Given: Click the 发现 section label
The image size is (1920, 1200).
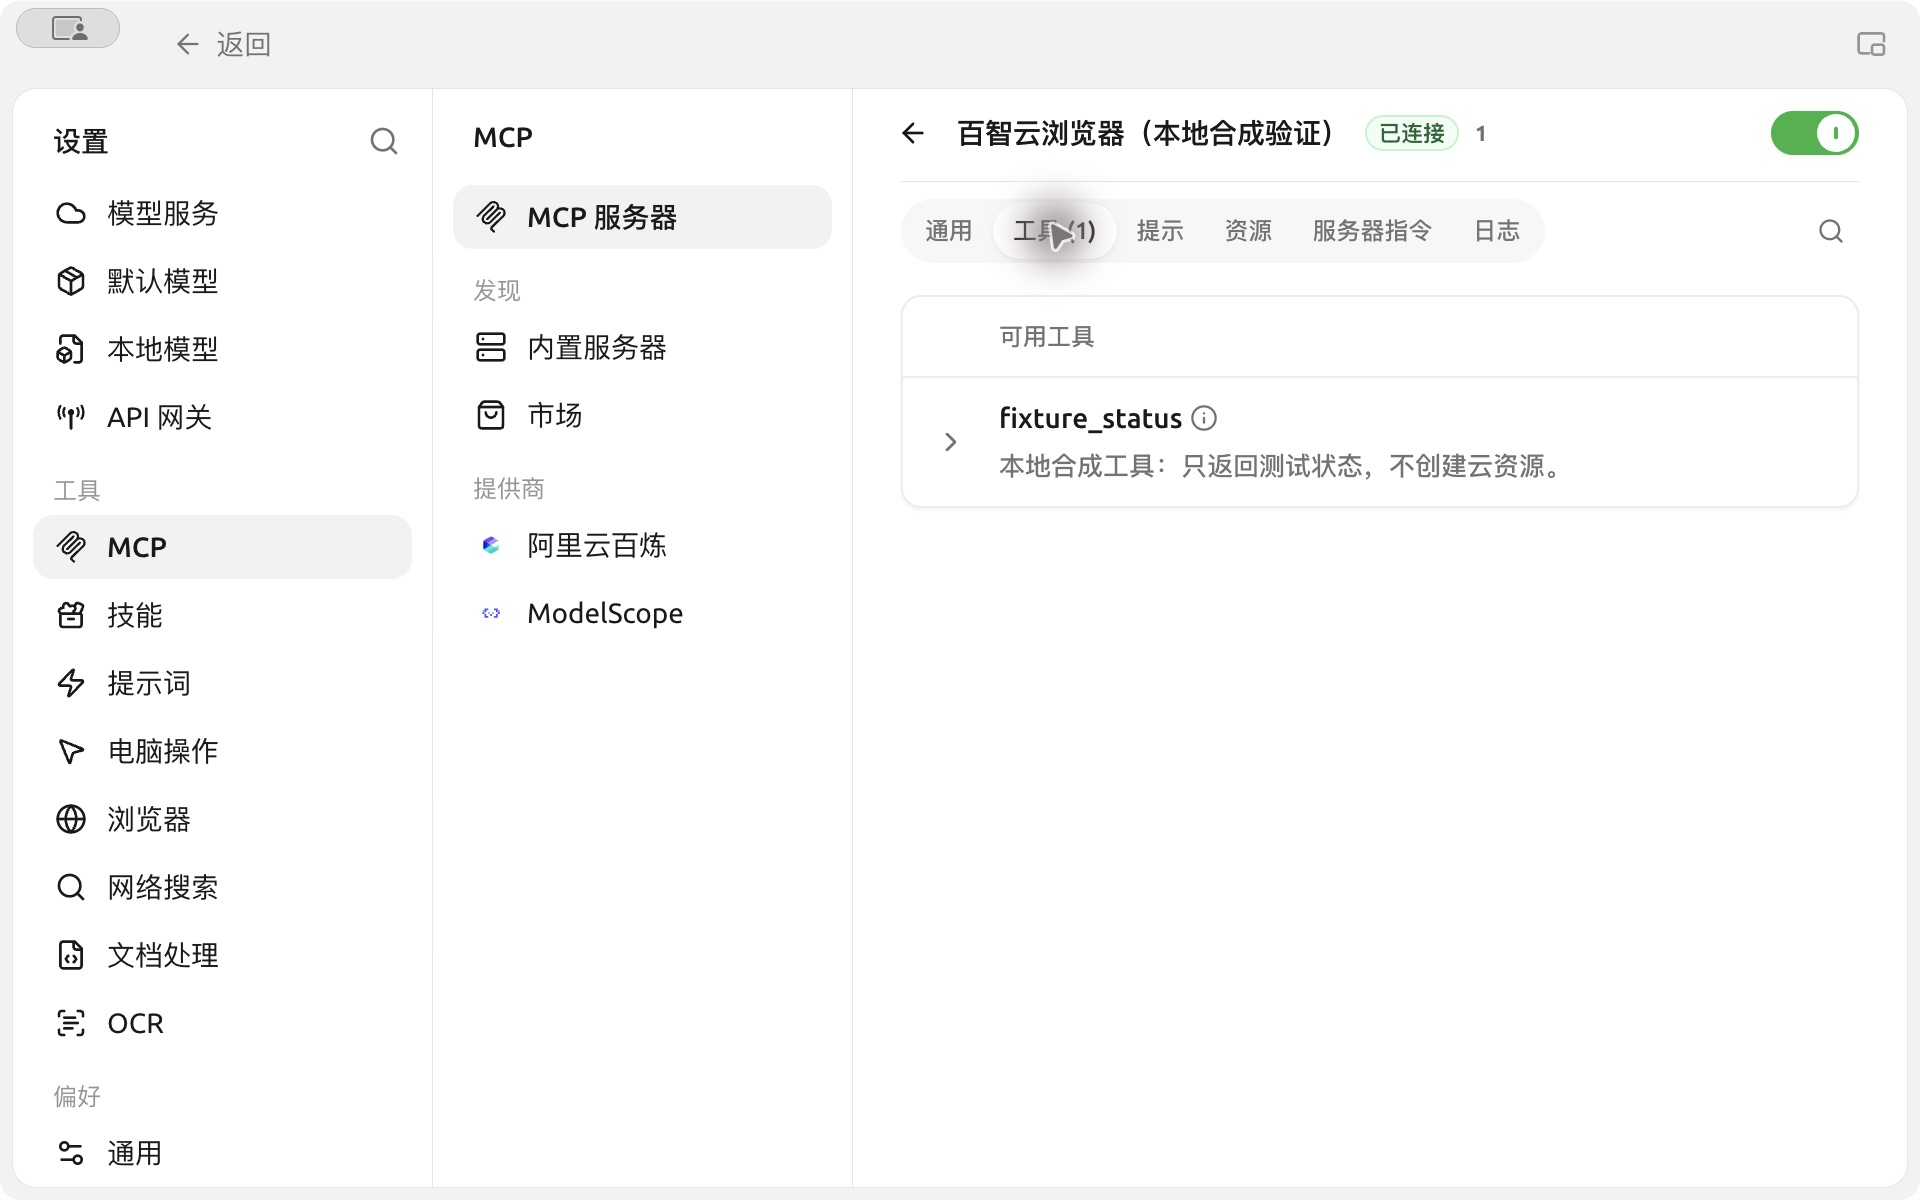Looking at the screenshot, I should [497, 290].
